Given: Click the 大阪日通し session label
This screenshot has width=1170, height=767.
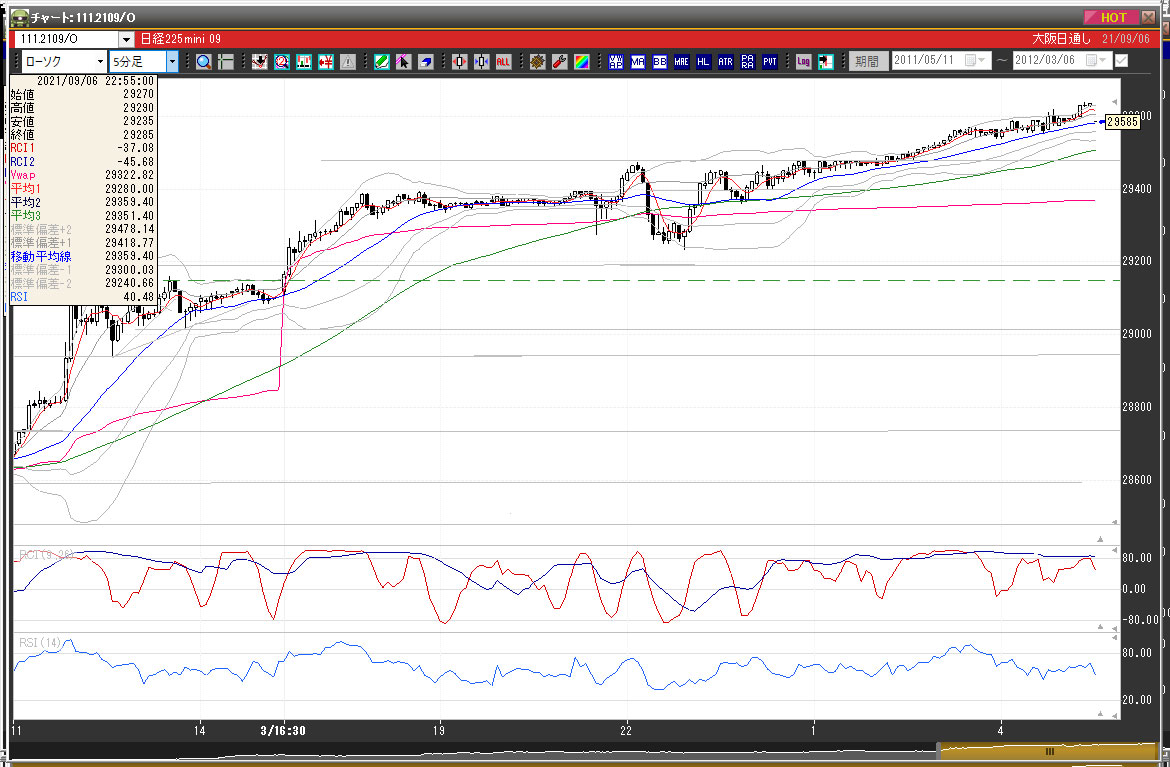Looking at the screenshot, I should pos(1061,39).
